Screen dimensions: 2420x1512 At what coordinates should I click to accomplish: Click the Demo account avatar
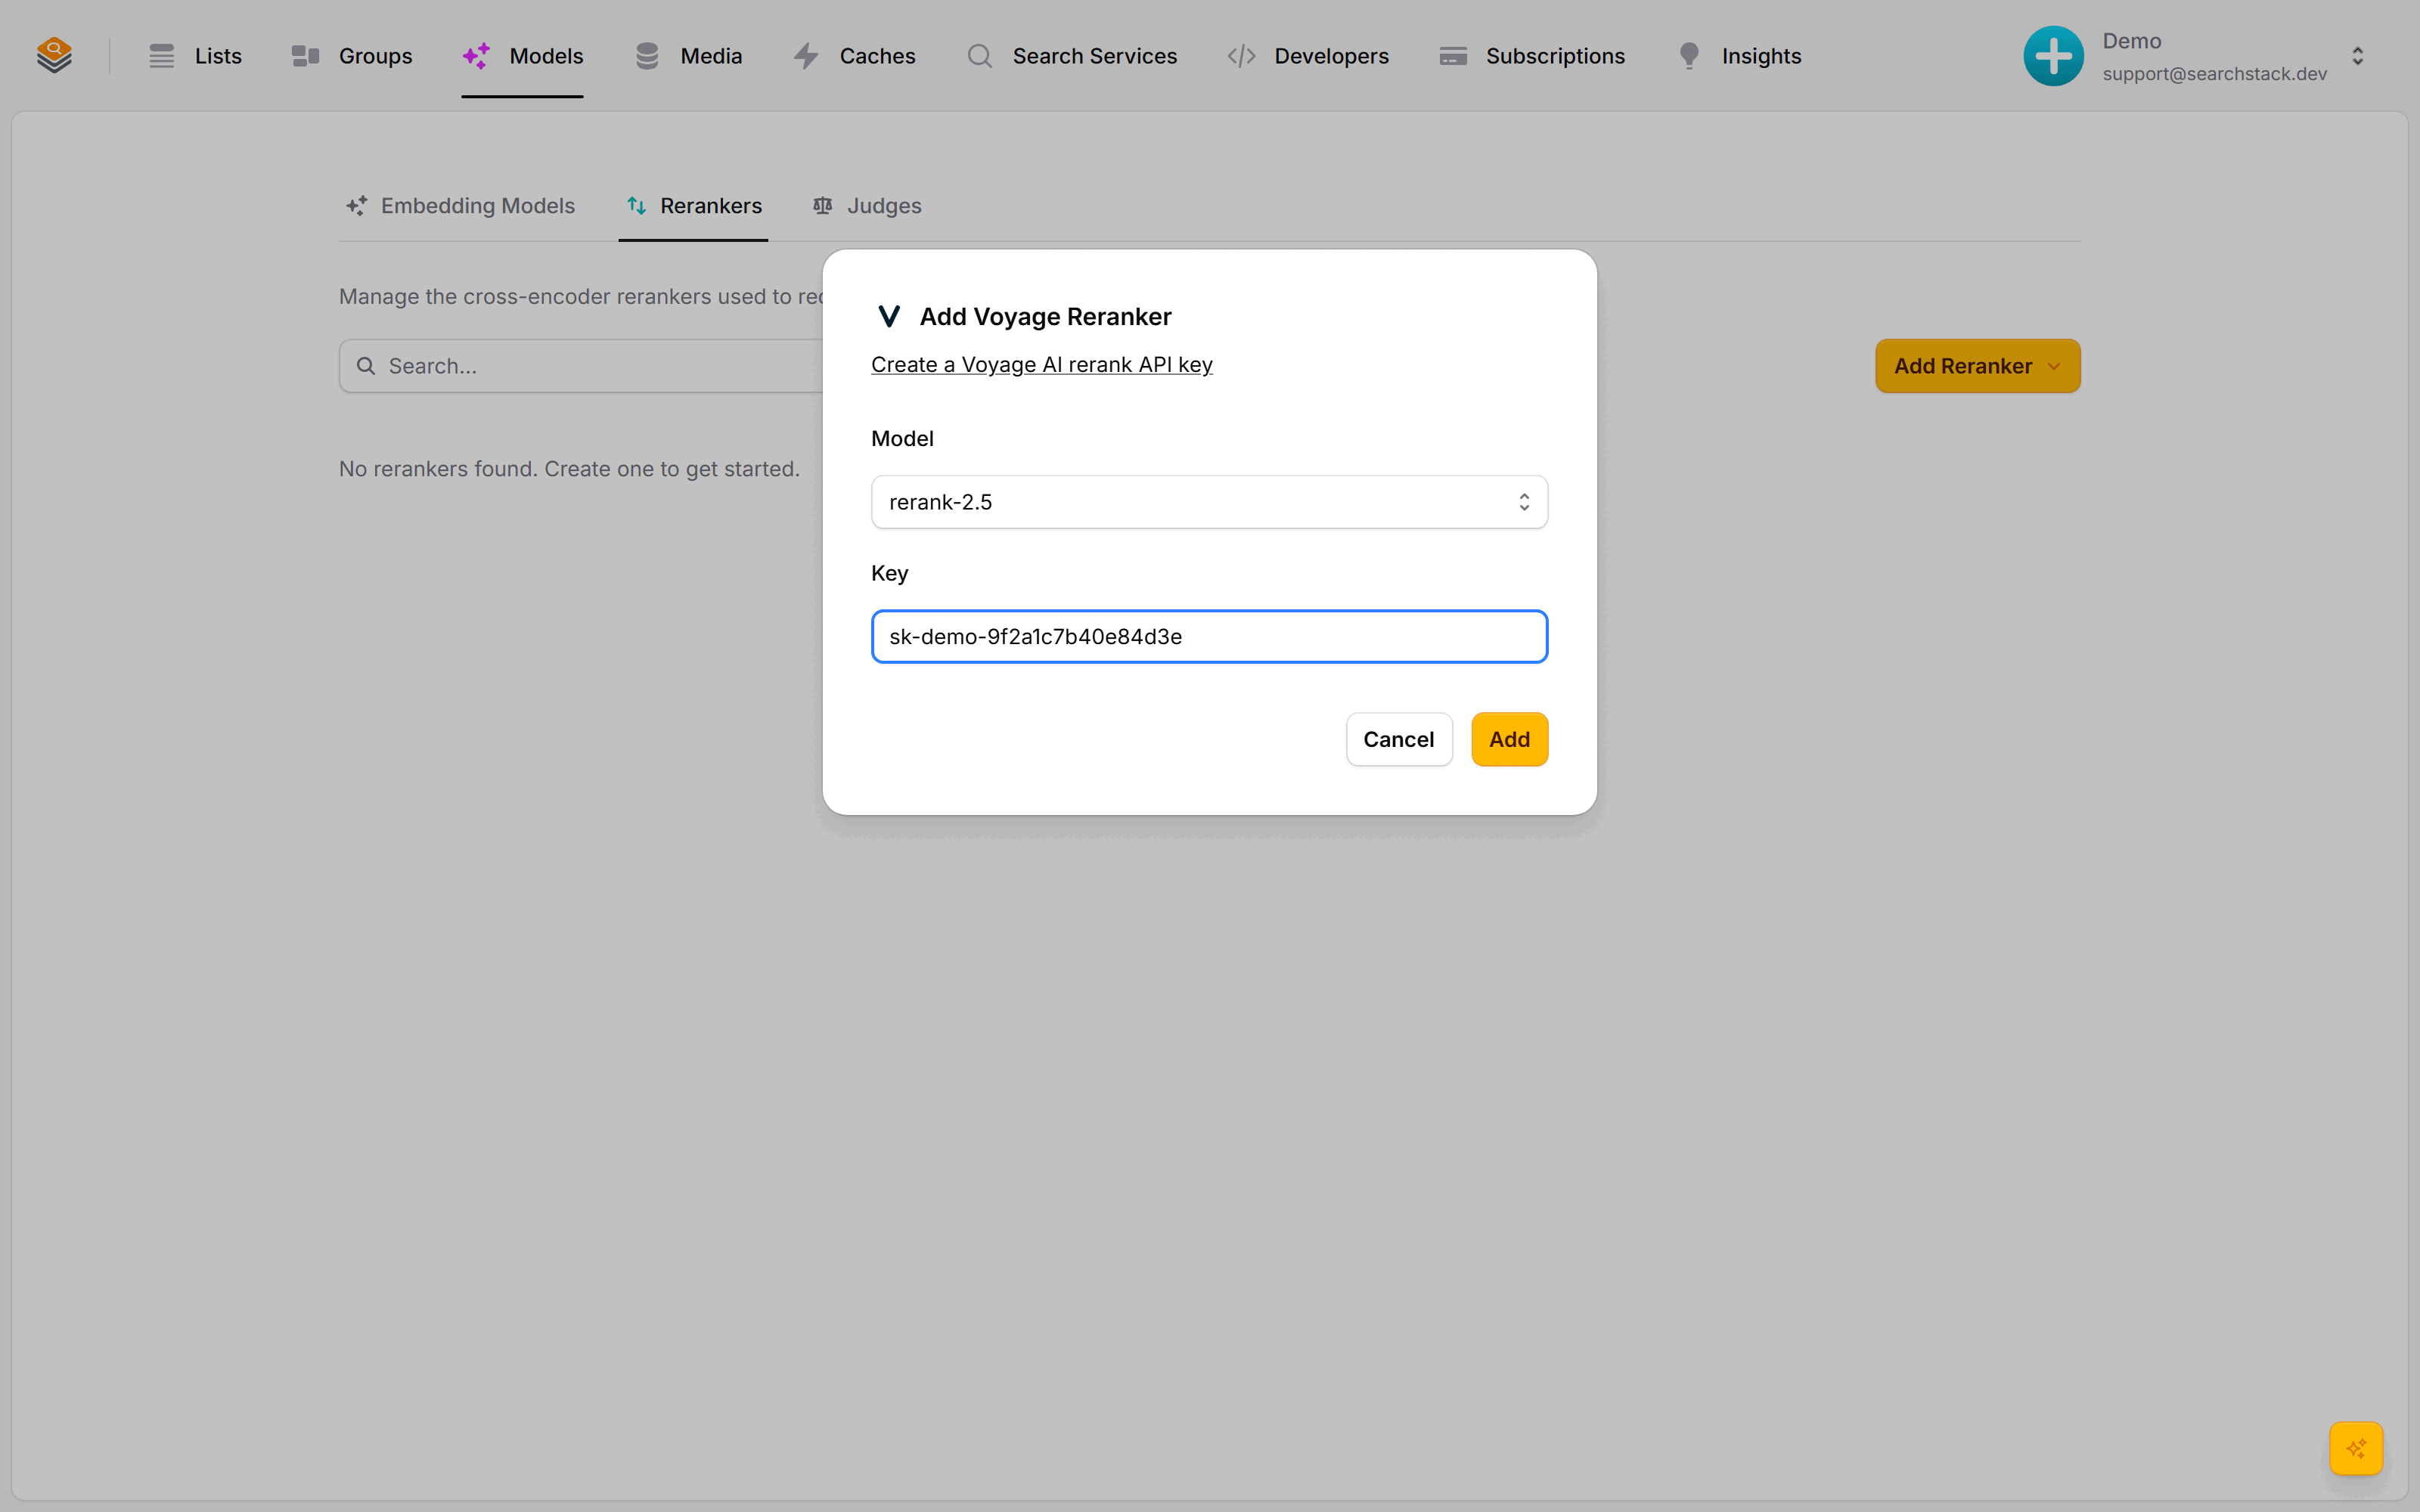point(2053,56)
